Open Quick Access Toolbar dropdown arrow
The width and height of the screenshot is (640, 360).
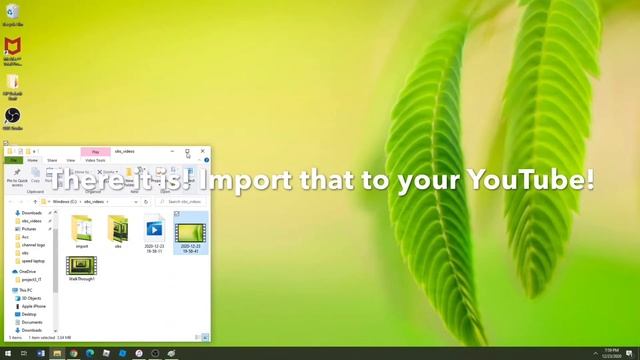34,151
